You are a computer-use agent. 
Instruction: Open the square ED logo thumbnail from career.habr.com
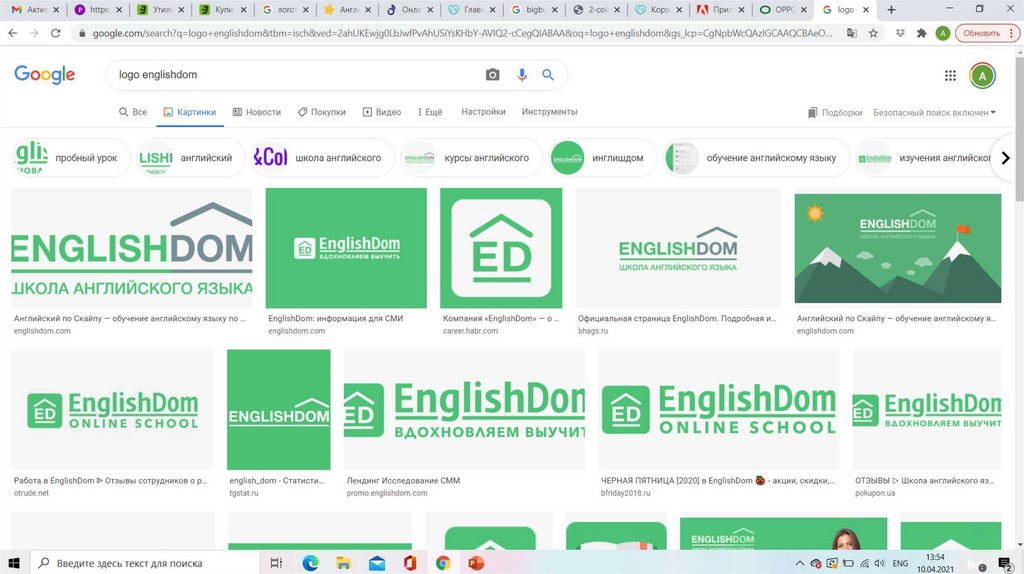501,248
